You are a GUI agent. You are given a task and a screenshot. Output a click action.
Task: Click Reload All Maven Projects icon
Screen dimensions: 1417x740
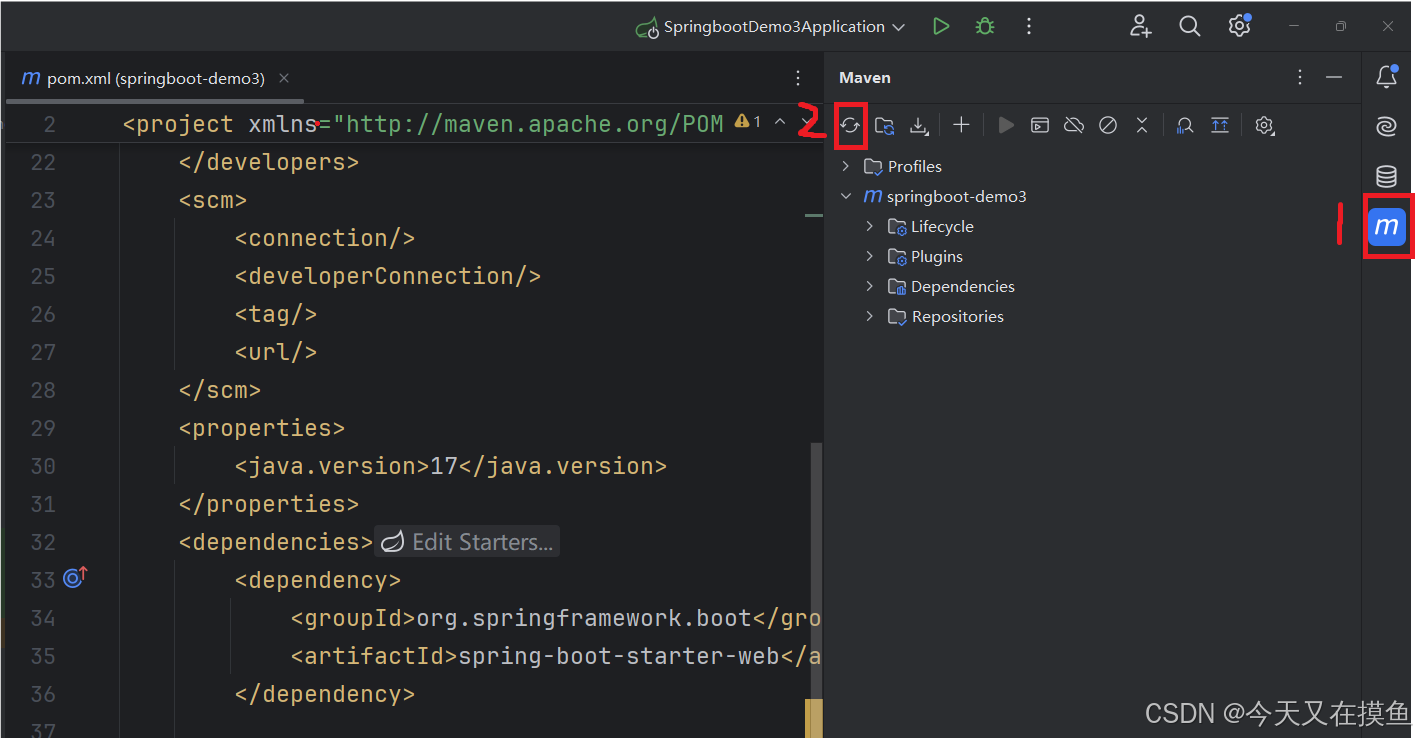tap(850, 125)
